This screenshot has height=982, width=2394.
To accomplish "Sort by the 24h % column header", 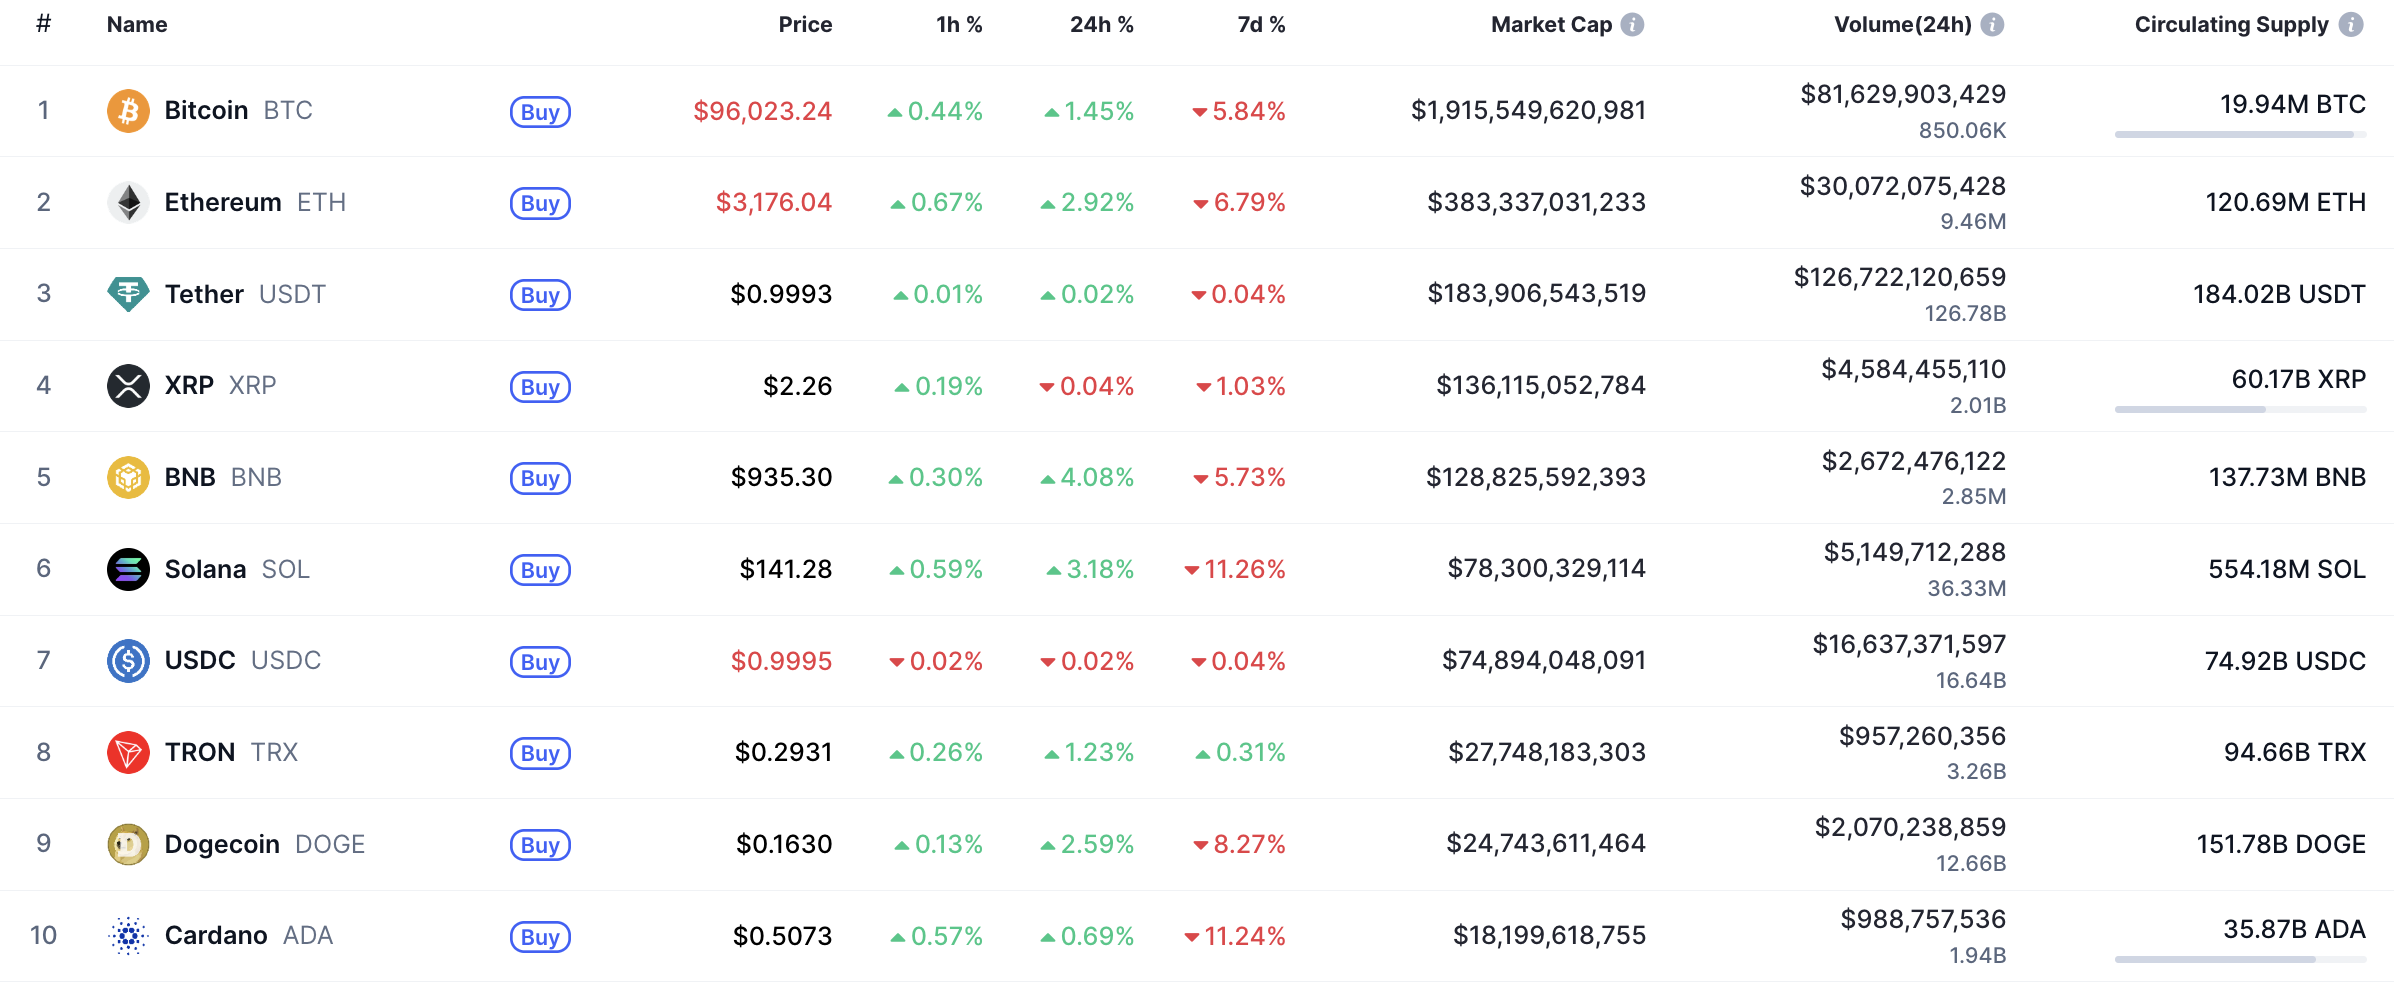I will (1101, 25).
